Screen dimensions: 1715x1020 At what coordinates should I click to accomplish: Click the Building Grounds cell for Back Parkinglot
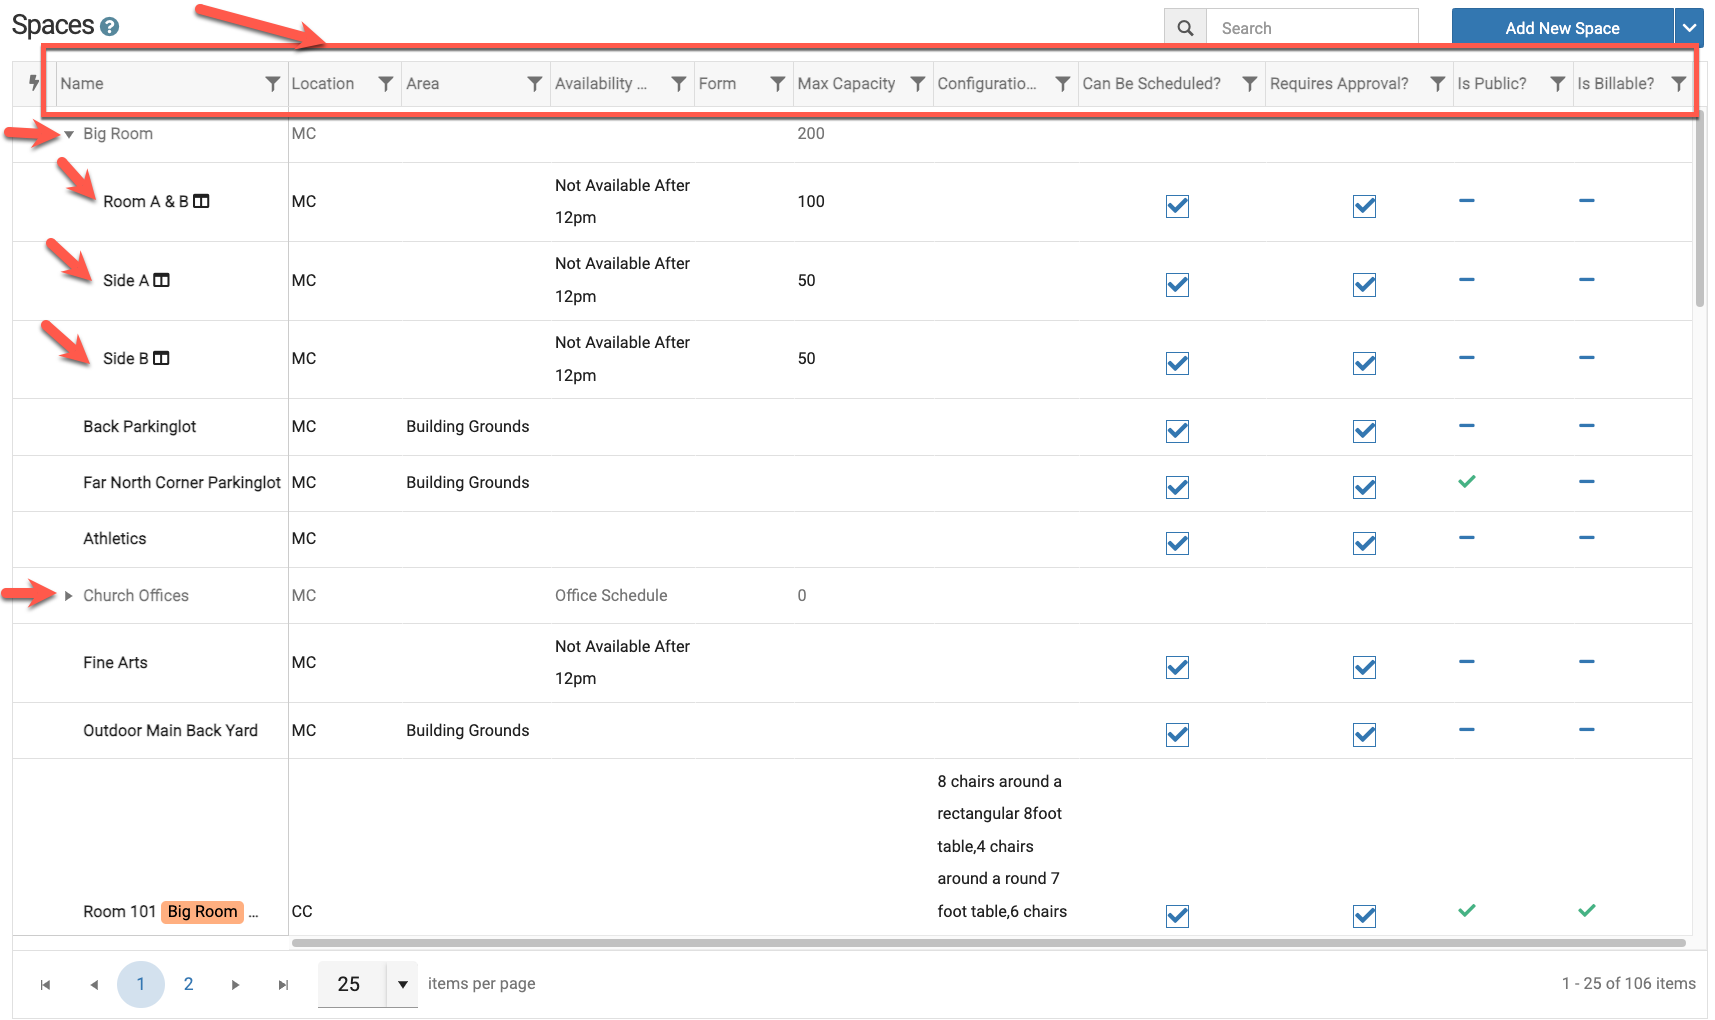(x=468, y=427)
